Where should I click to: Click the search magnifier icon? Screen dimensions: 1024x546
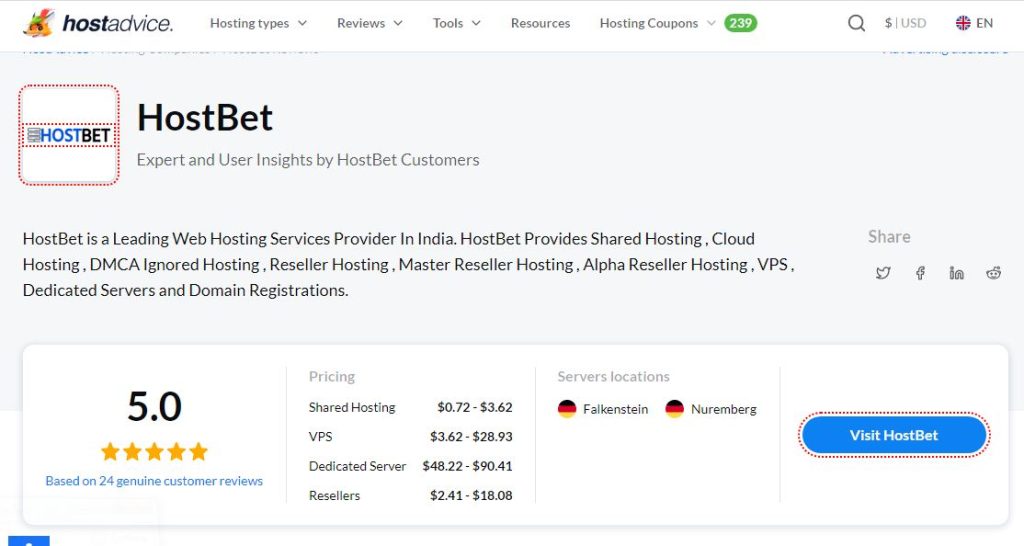click(856, 24)
